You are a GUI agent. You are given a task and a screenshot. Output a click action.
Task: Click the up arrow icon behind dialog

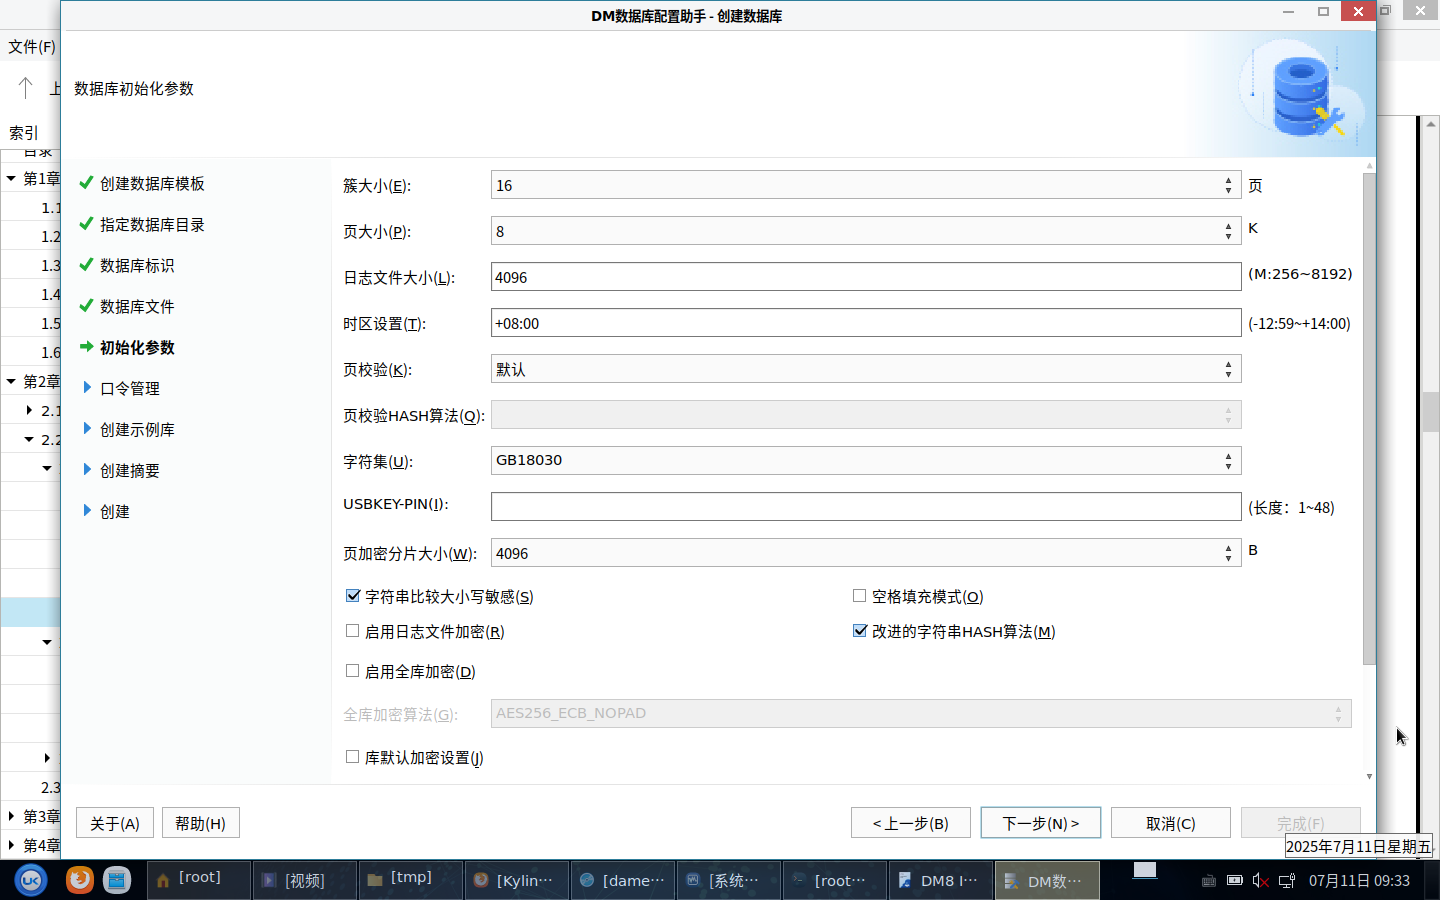pyautogui.click(x=26, y=88)
